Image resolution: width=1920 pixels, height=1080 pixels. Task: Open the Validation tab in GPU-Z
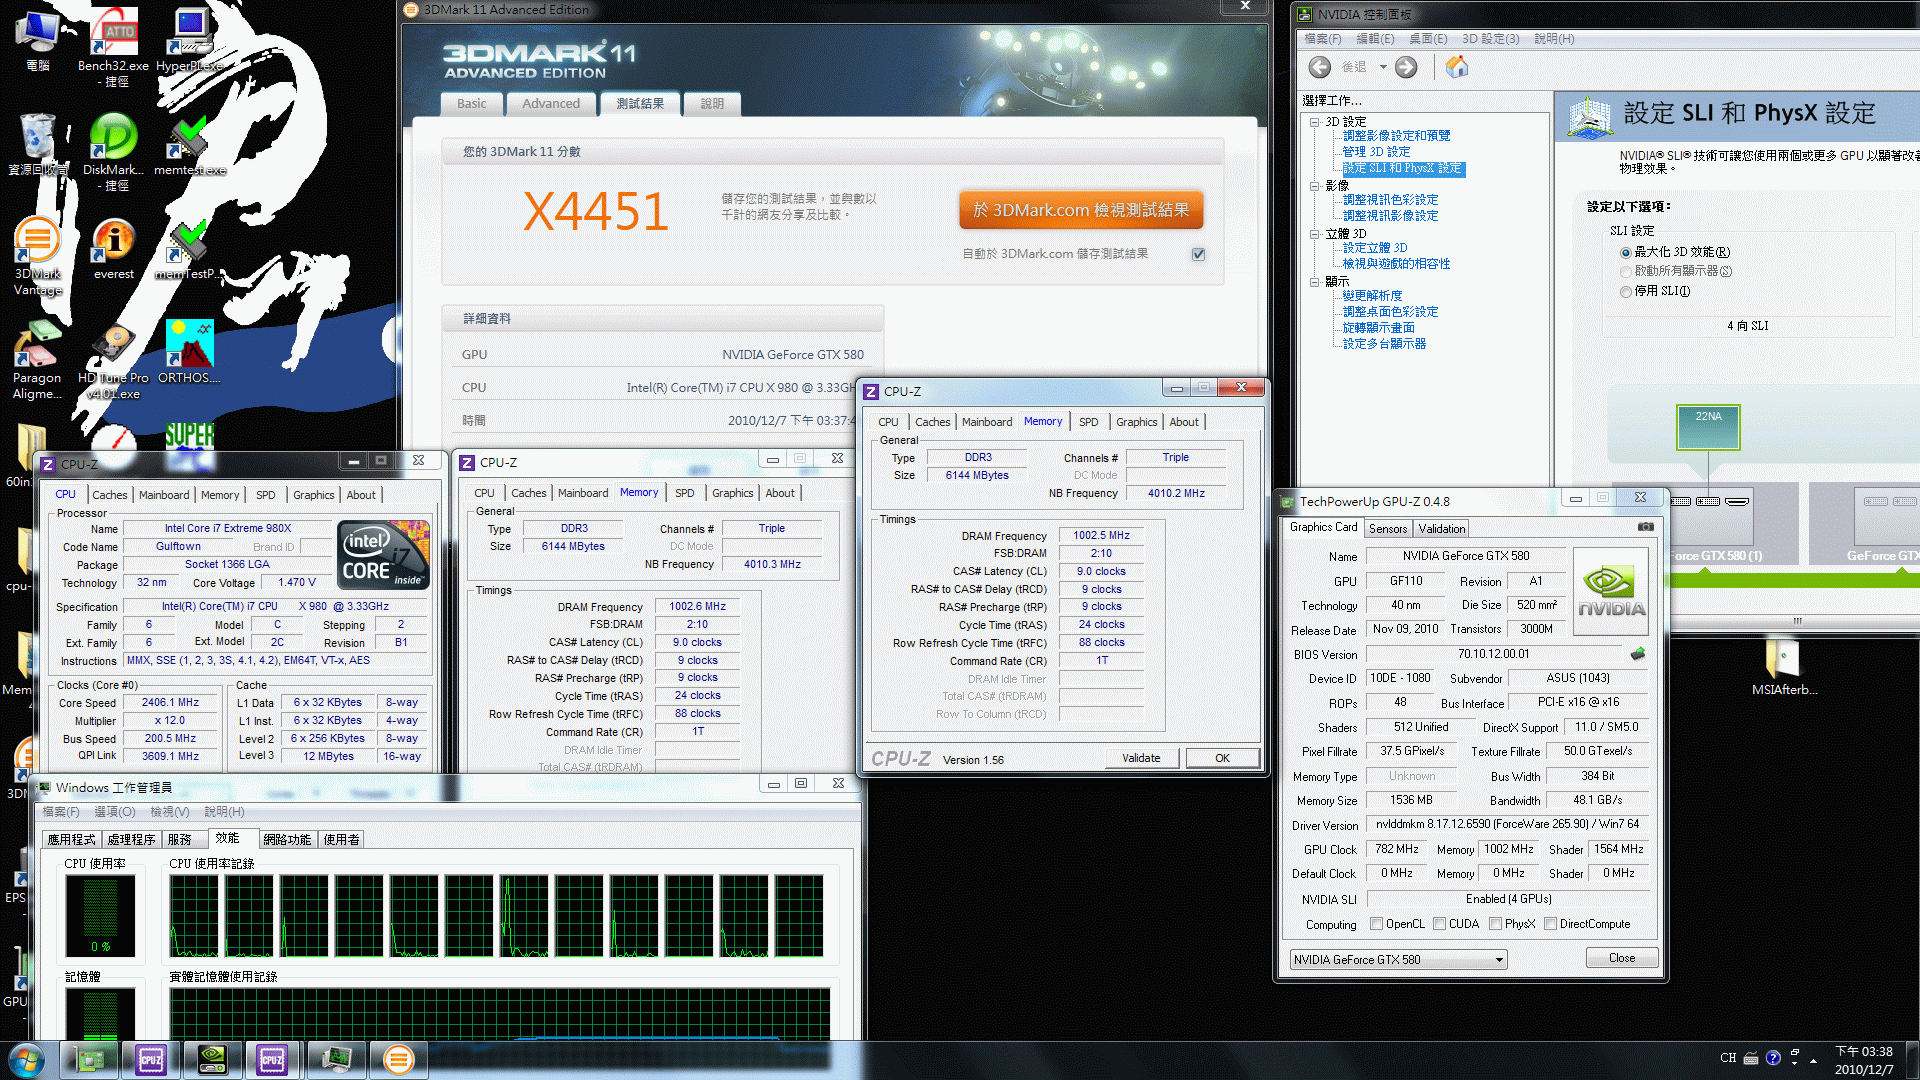(1441, 529)
